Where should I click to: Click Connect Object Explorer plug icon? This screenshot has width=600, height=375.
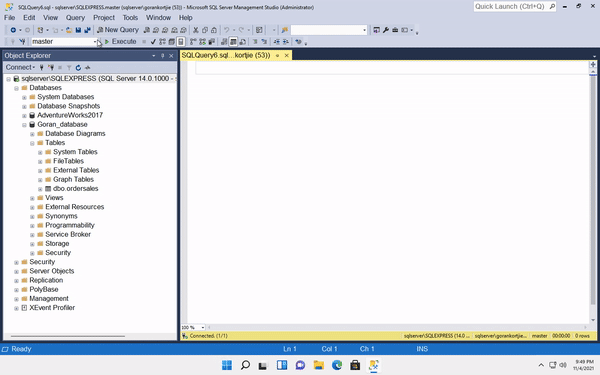[x=41, y=67]
